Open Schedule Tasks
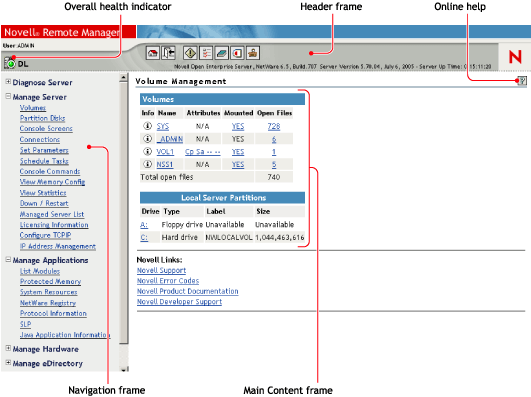Screen dimensions: 531x397 [x=44, y=161]
